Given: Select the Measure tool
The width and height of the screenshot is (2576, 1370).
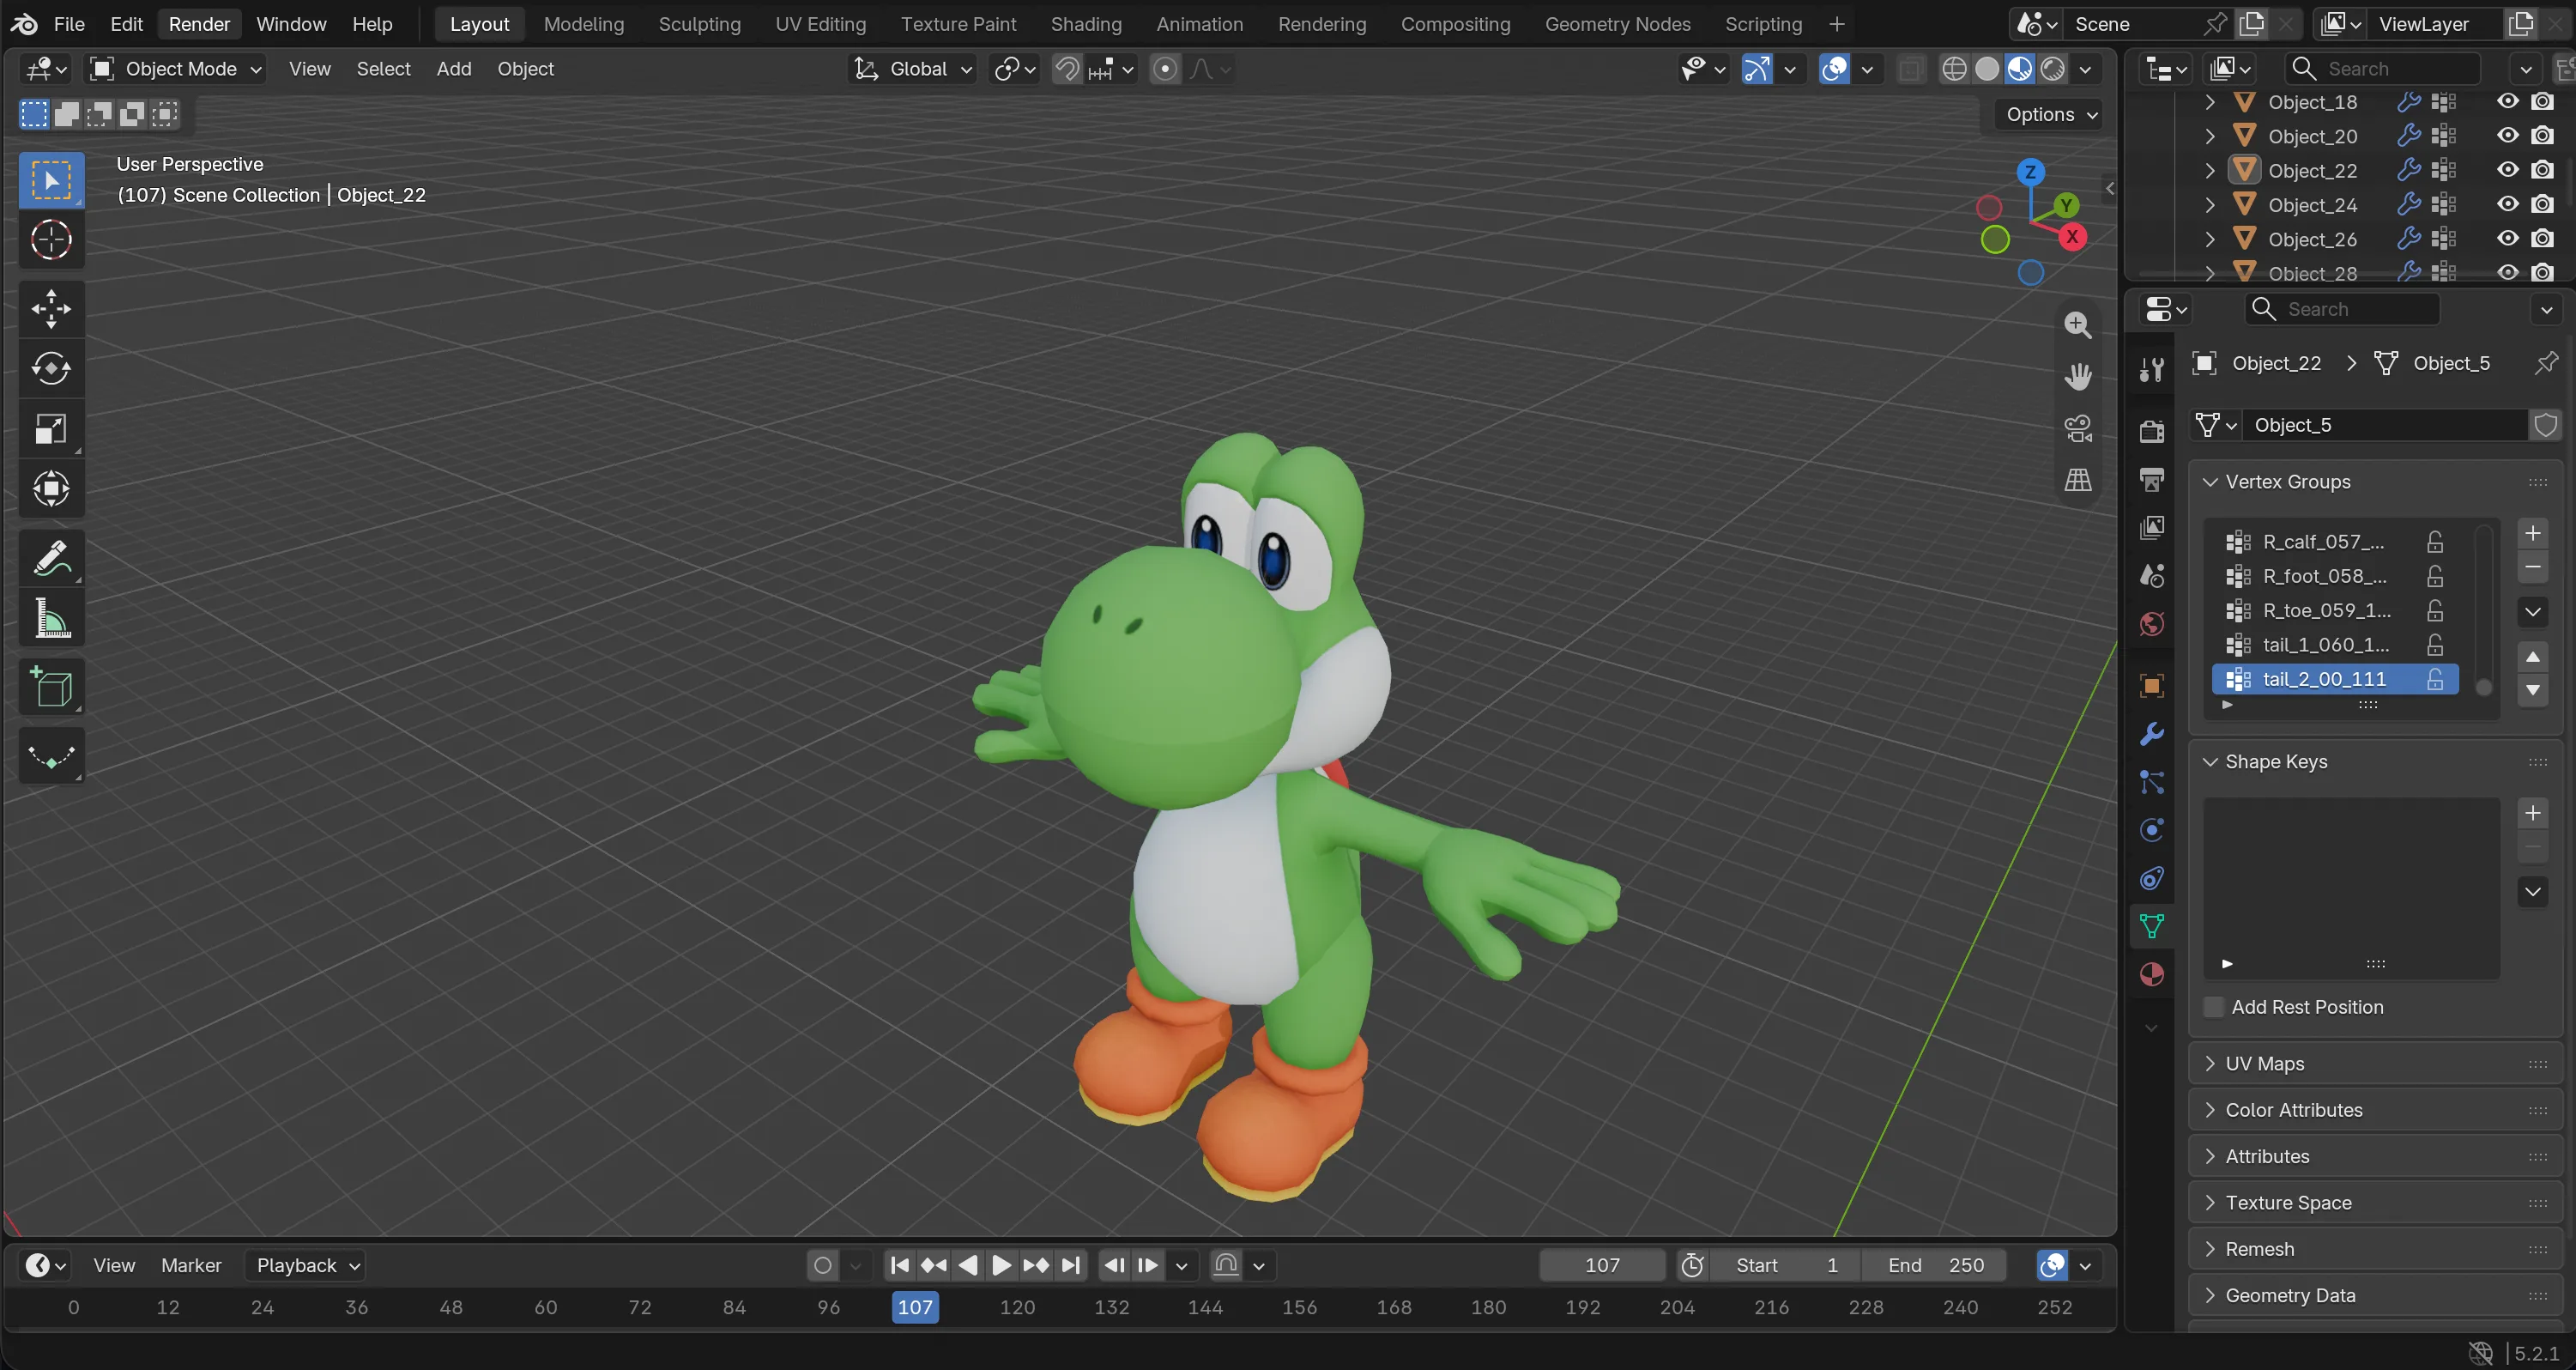Looking at the screenshot, I should click(x=51, y=618).
